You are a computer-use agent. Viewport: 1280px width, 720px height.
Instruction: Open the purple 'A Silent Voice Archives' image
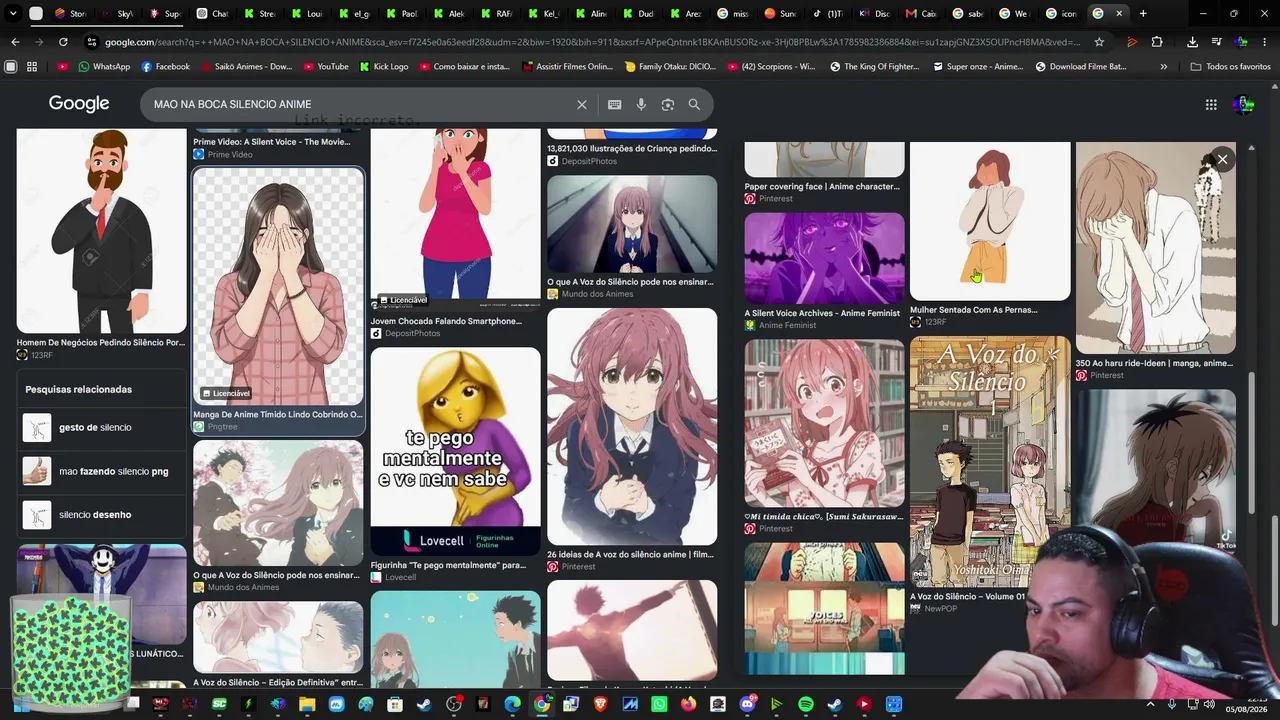tap(824, 258)
